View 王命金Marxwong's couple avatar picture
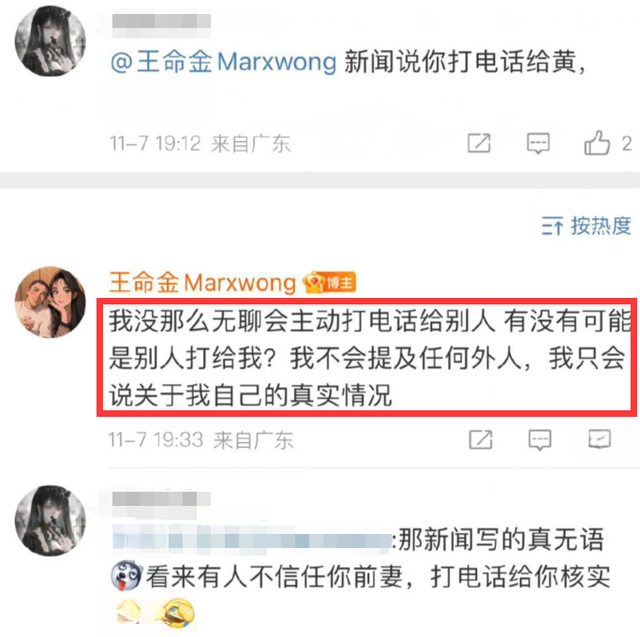The width and height of the screenshot is (640, 637). (50, 302)
